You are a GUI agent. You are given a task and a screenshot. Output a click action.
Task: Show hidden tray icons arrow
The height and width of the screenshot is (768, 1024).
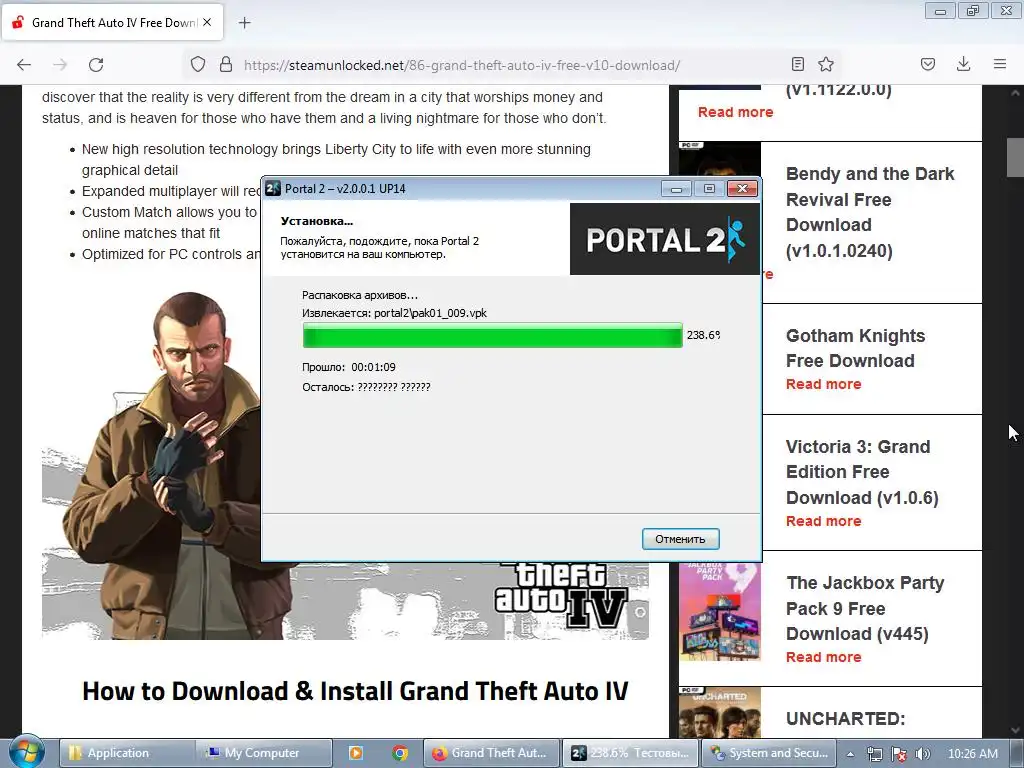click(x=850, y=754)
